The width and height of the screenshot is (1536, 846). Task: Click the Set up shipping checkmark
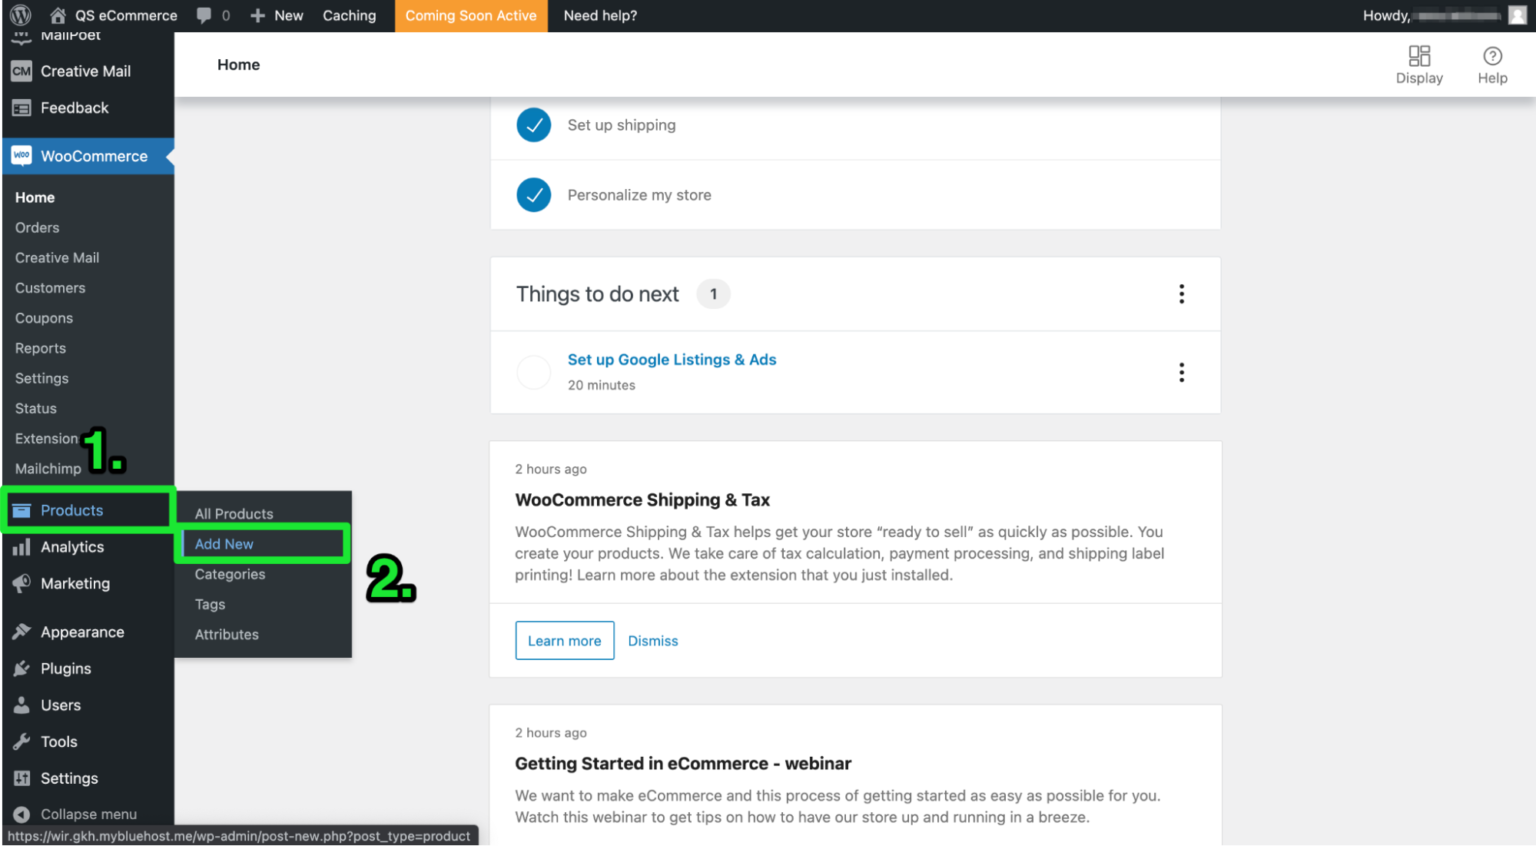533,125
